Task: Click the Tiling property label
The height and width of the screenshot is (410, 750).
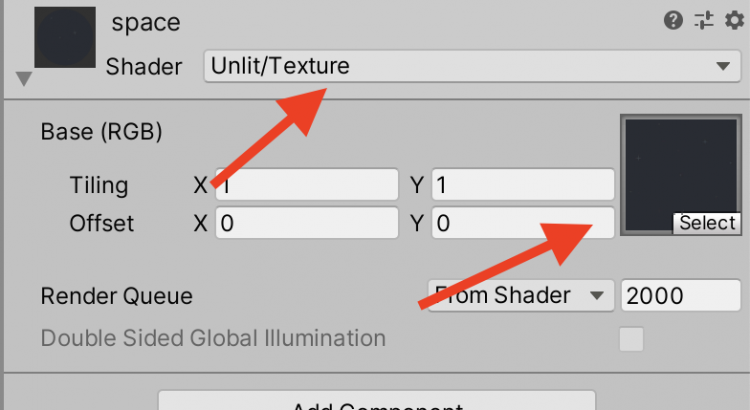Action: tap(99, 185)
